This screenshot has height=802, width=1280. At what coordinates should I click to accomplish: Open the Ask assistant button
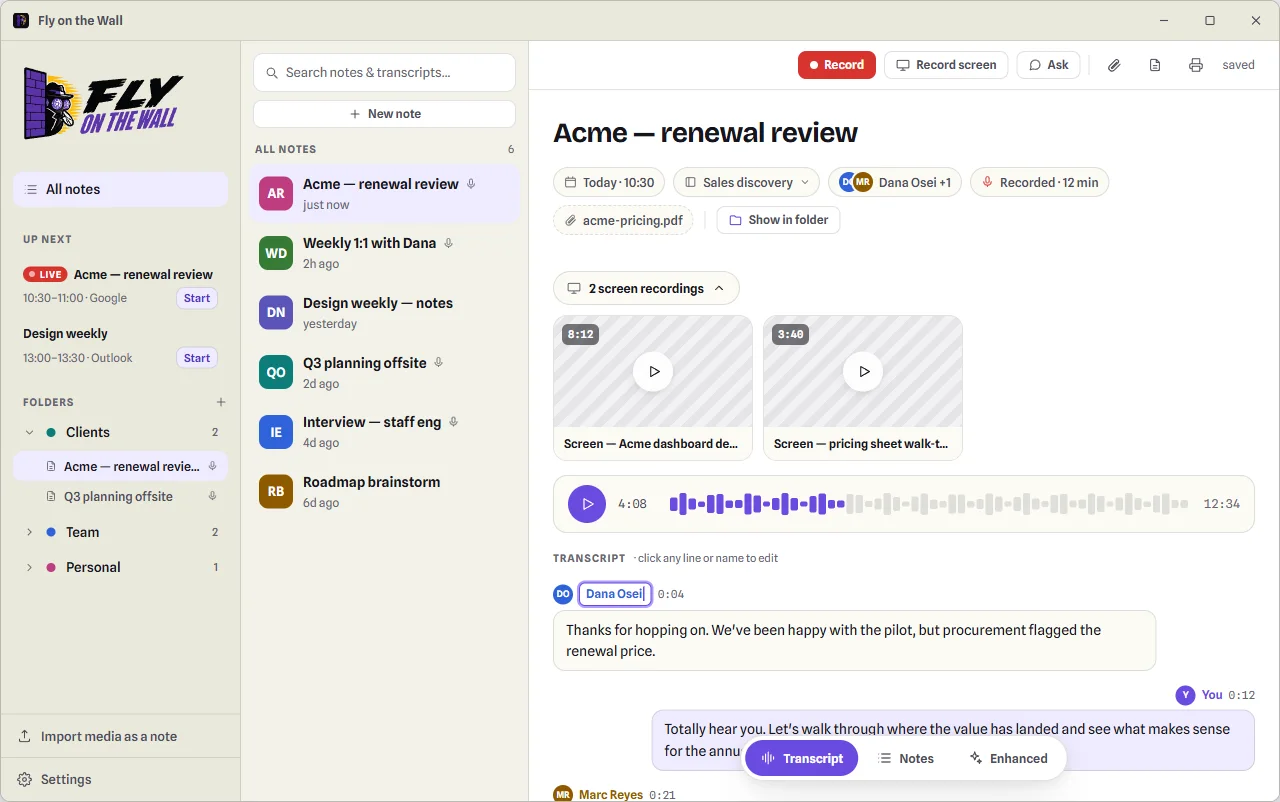(1048, 65)
